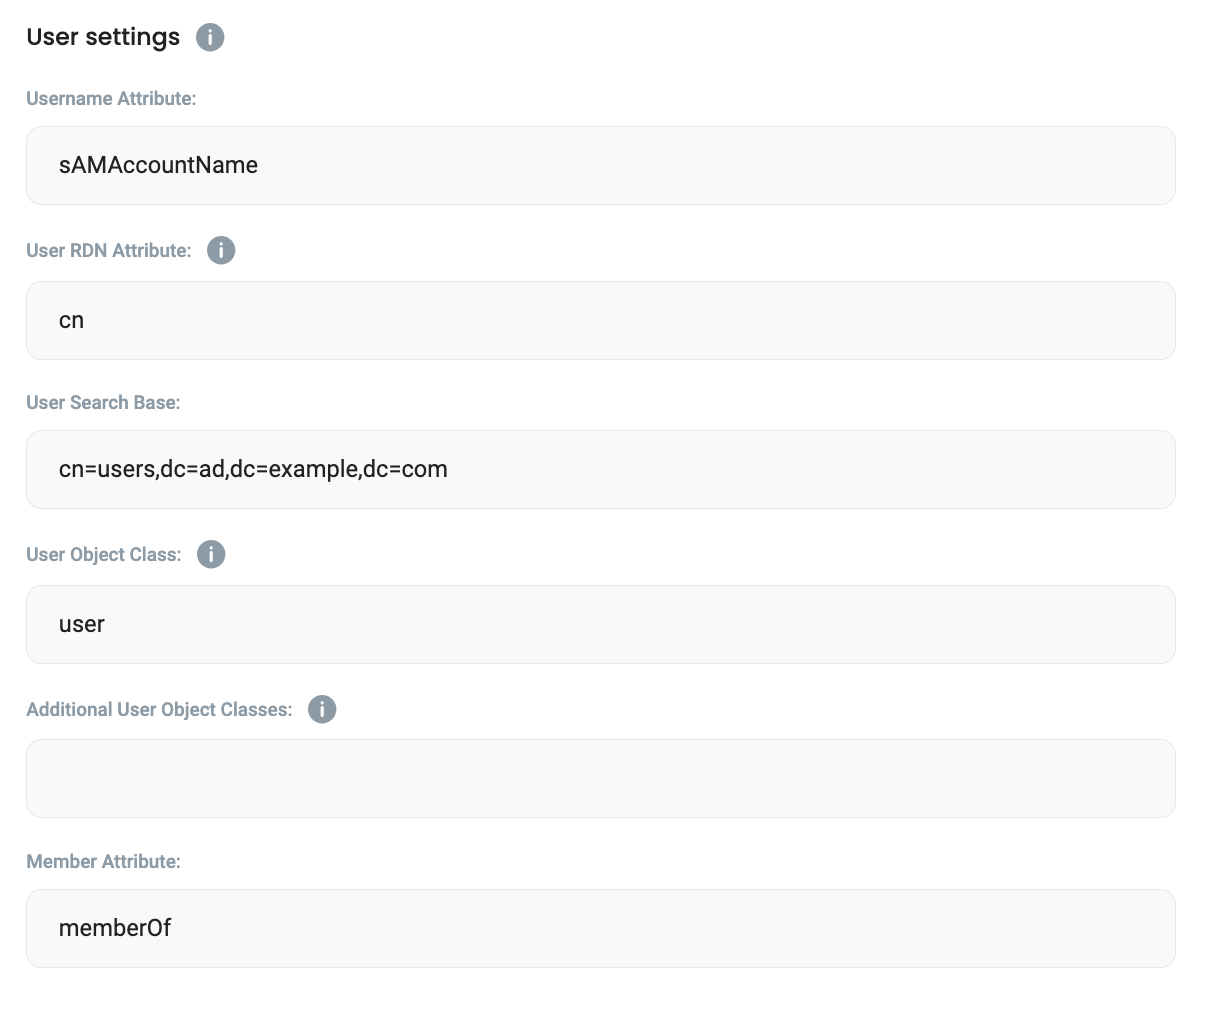Click on the memberOf value text
Image resolution: width=1210 pixels, height=1018 pixels.
tap(115, 929)
